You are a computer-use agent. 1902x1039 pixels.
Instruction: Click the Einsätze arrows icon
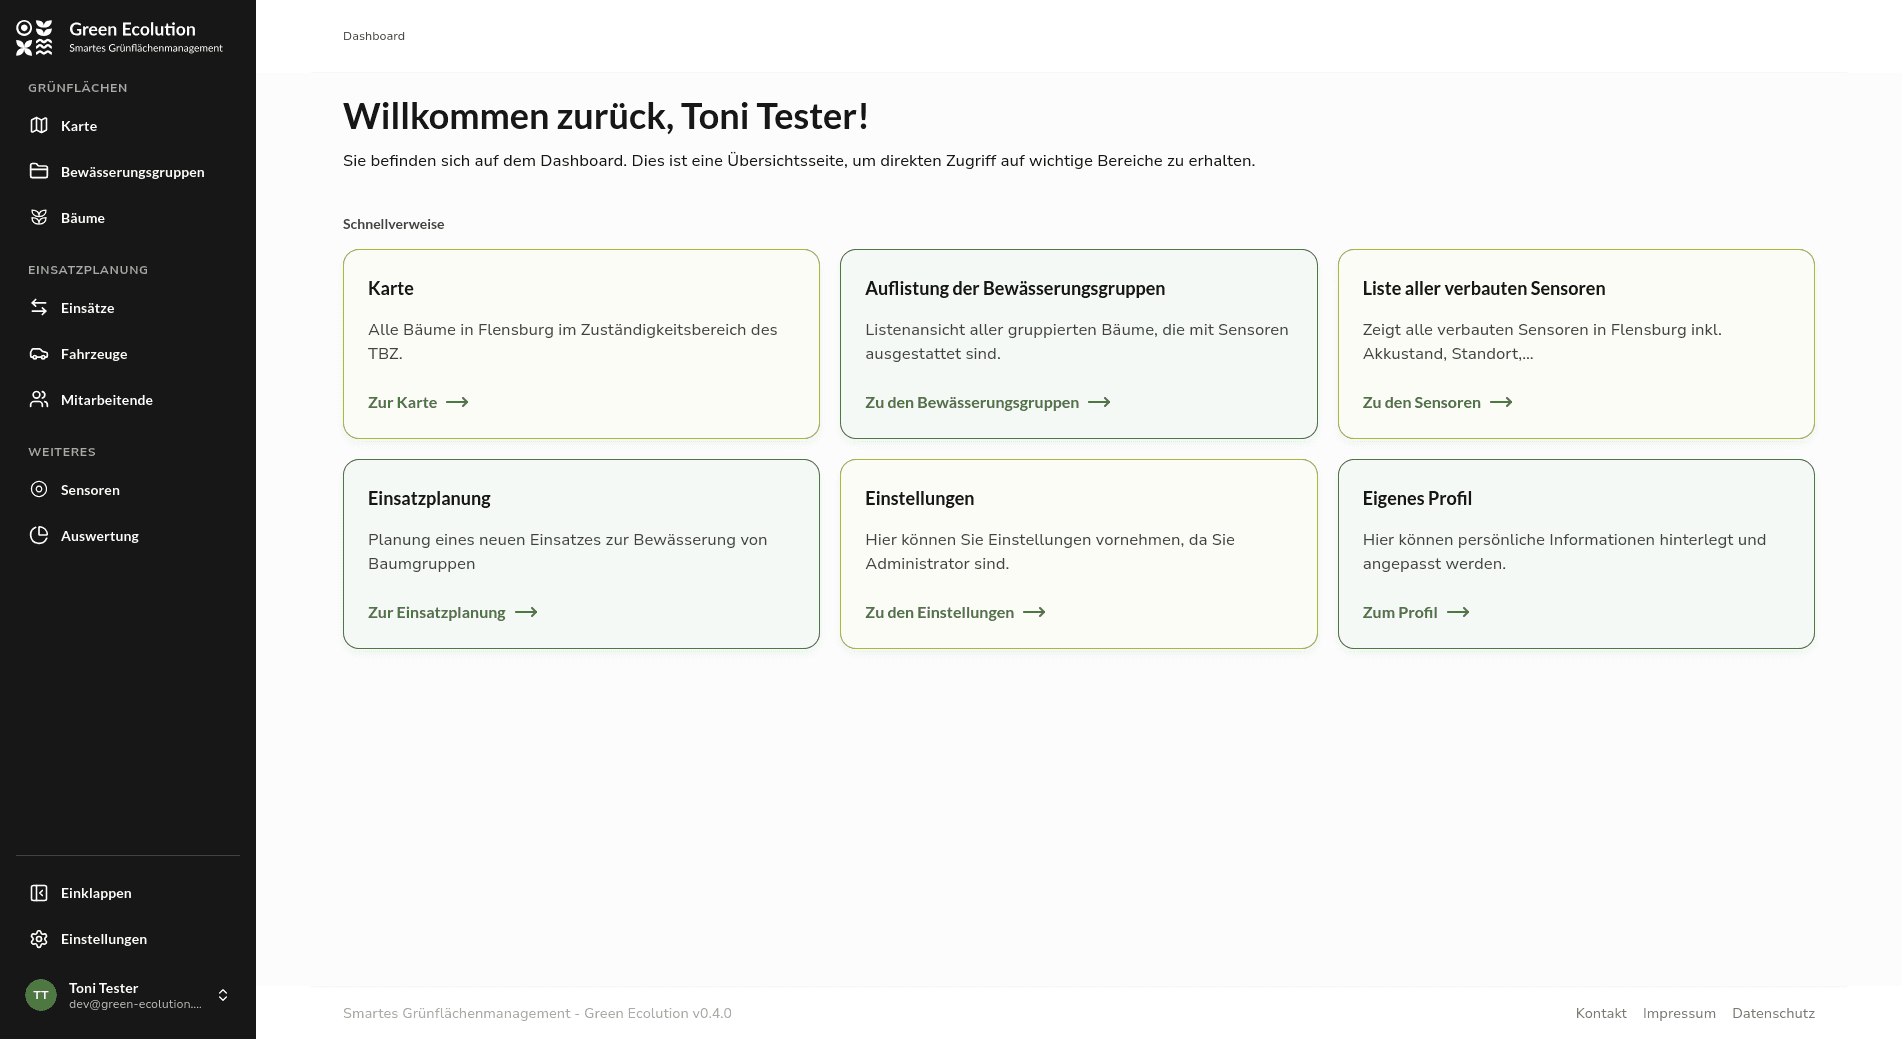(39, 307)
